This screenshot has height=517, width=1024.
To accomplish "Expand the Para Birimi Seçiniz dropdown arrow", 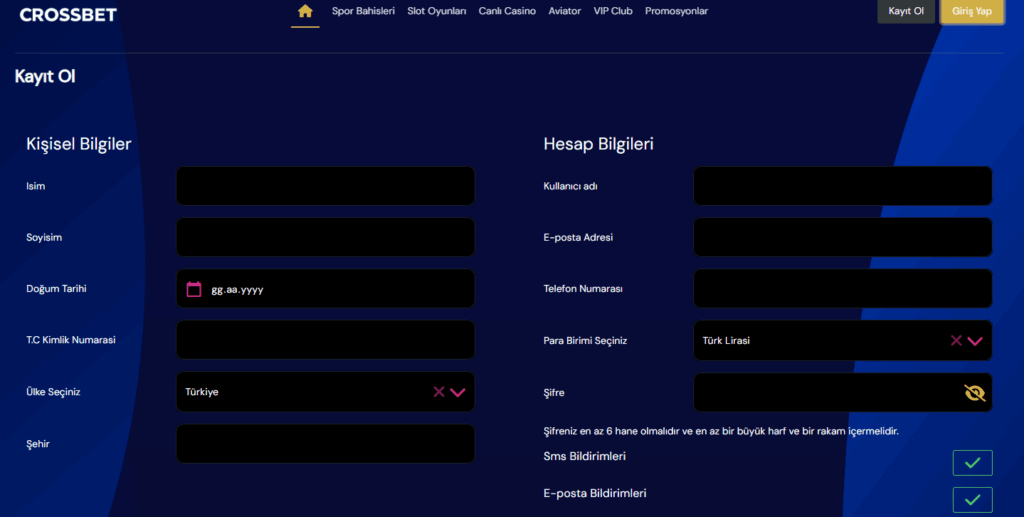I will 975,341.
